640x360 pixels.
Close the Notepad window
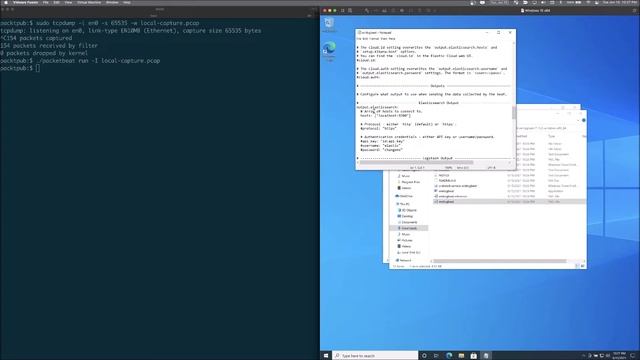[510, 32]
